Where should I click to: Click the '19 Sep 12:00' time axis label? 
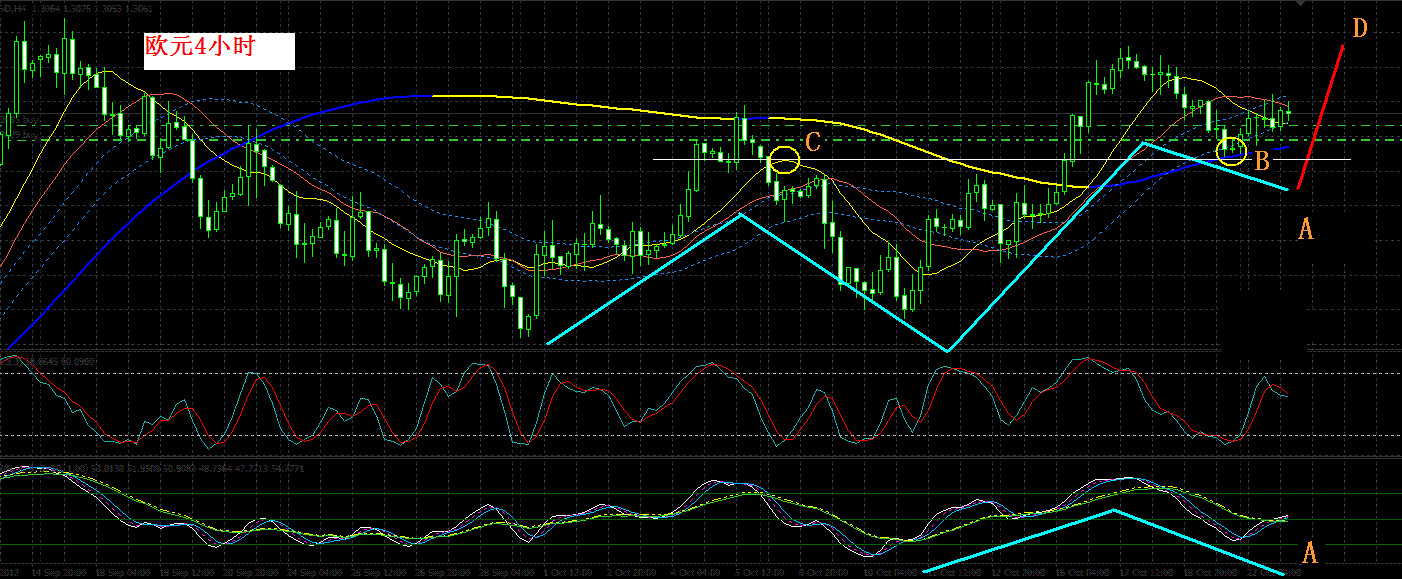click(187, 572)
